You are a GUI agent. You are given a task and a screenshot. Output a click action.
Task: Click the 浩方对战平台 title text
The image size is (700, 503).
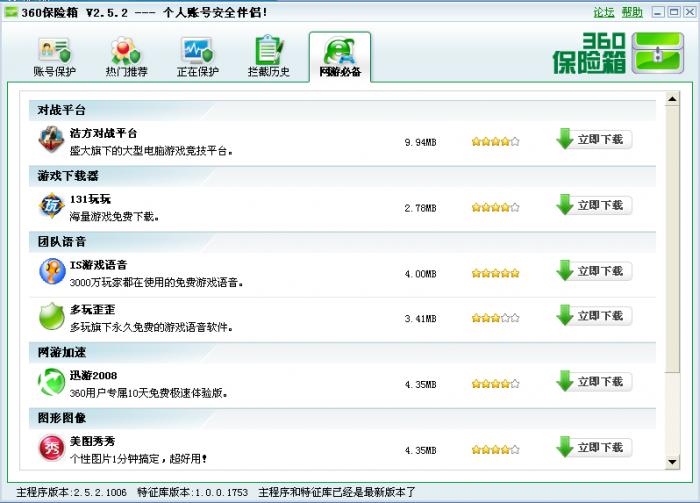104,133
